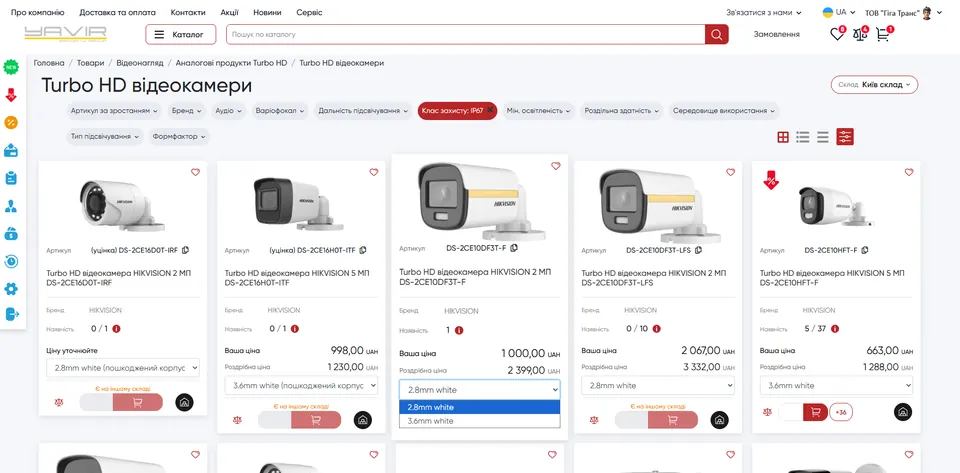The width and height of the screenshot is (960, 473).
Task: Click the Відеонагляд breadcrumb
Action: [140, 63]
